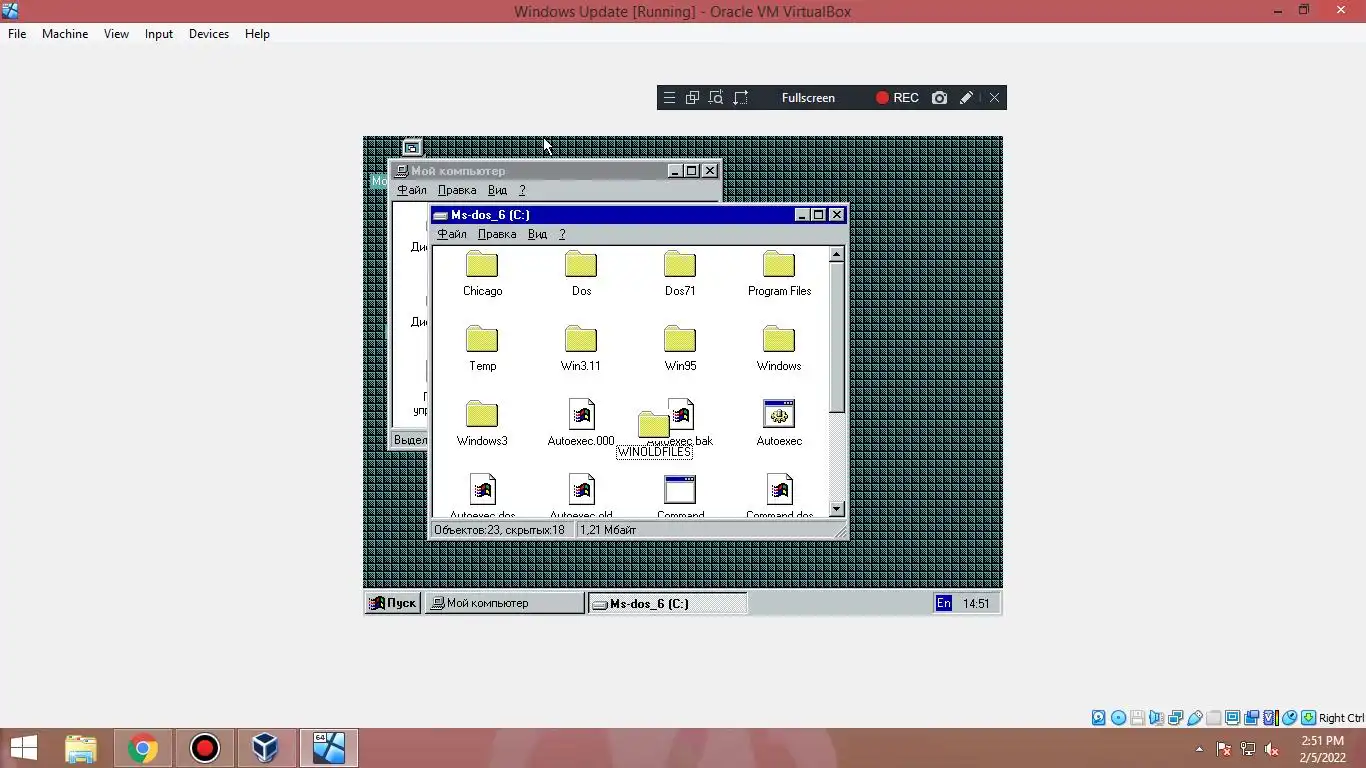Click the host clock showing 2:51 PM
This screenshot has height=768, width=1366.
coord(1322,741)
